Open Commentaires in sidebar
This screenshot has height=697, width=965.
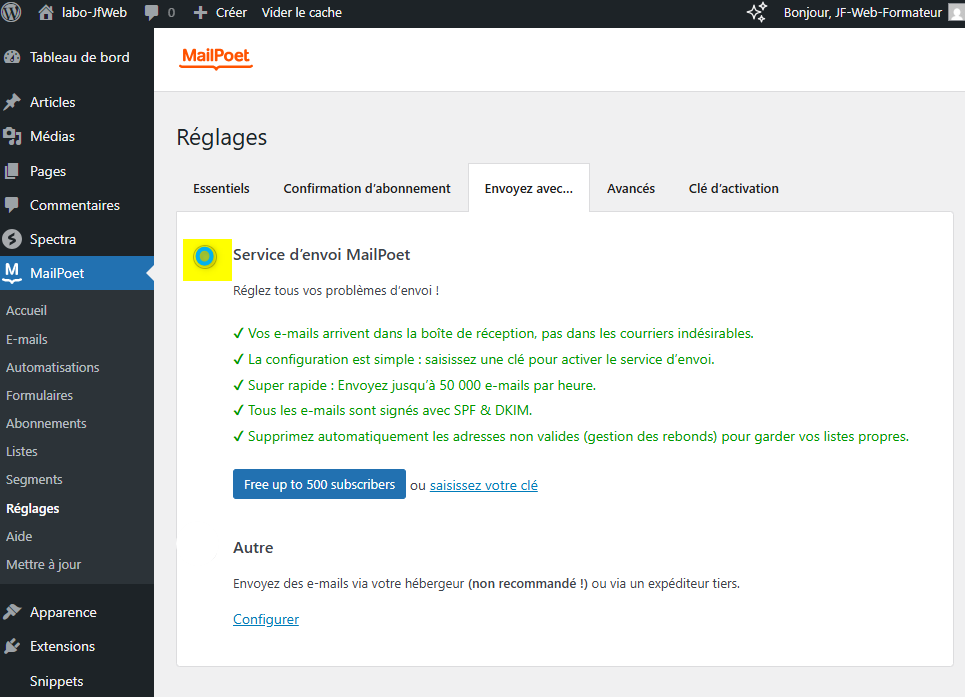(x=77, y=205)
